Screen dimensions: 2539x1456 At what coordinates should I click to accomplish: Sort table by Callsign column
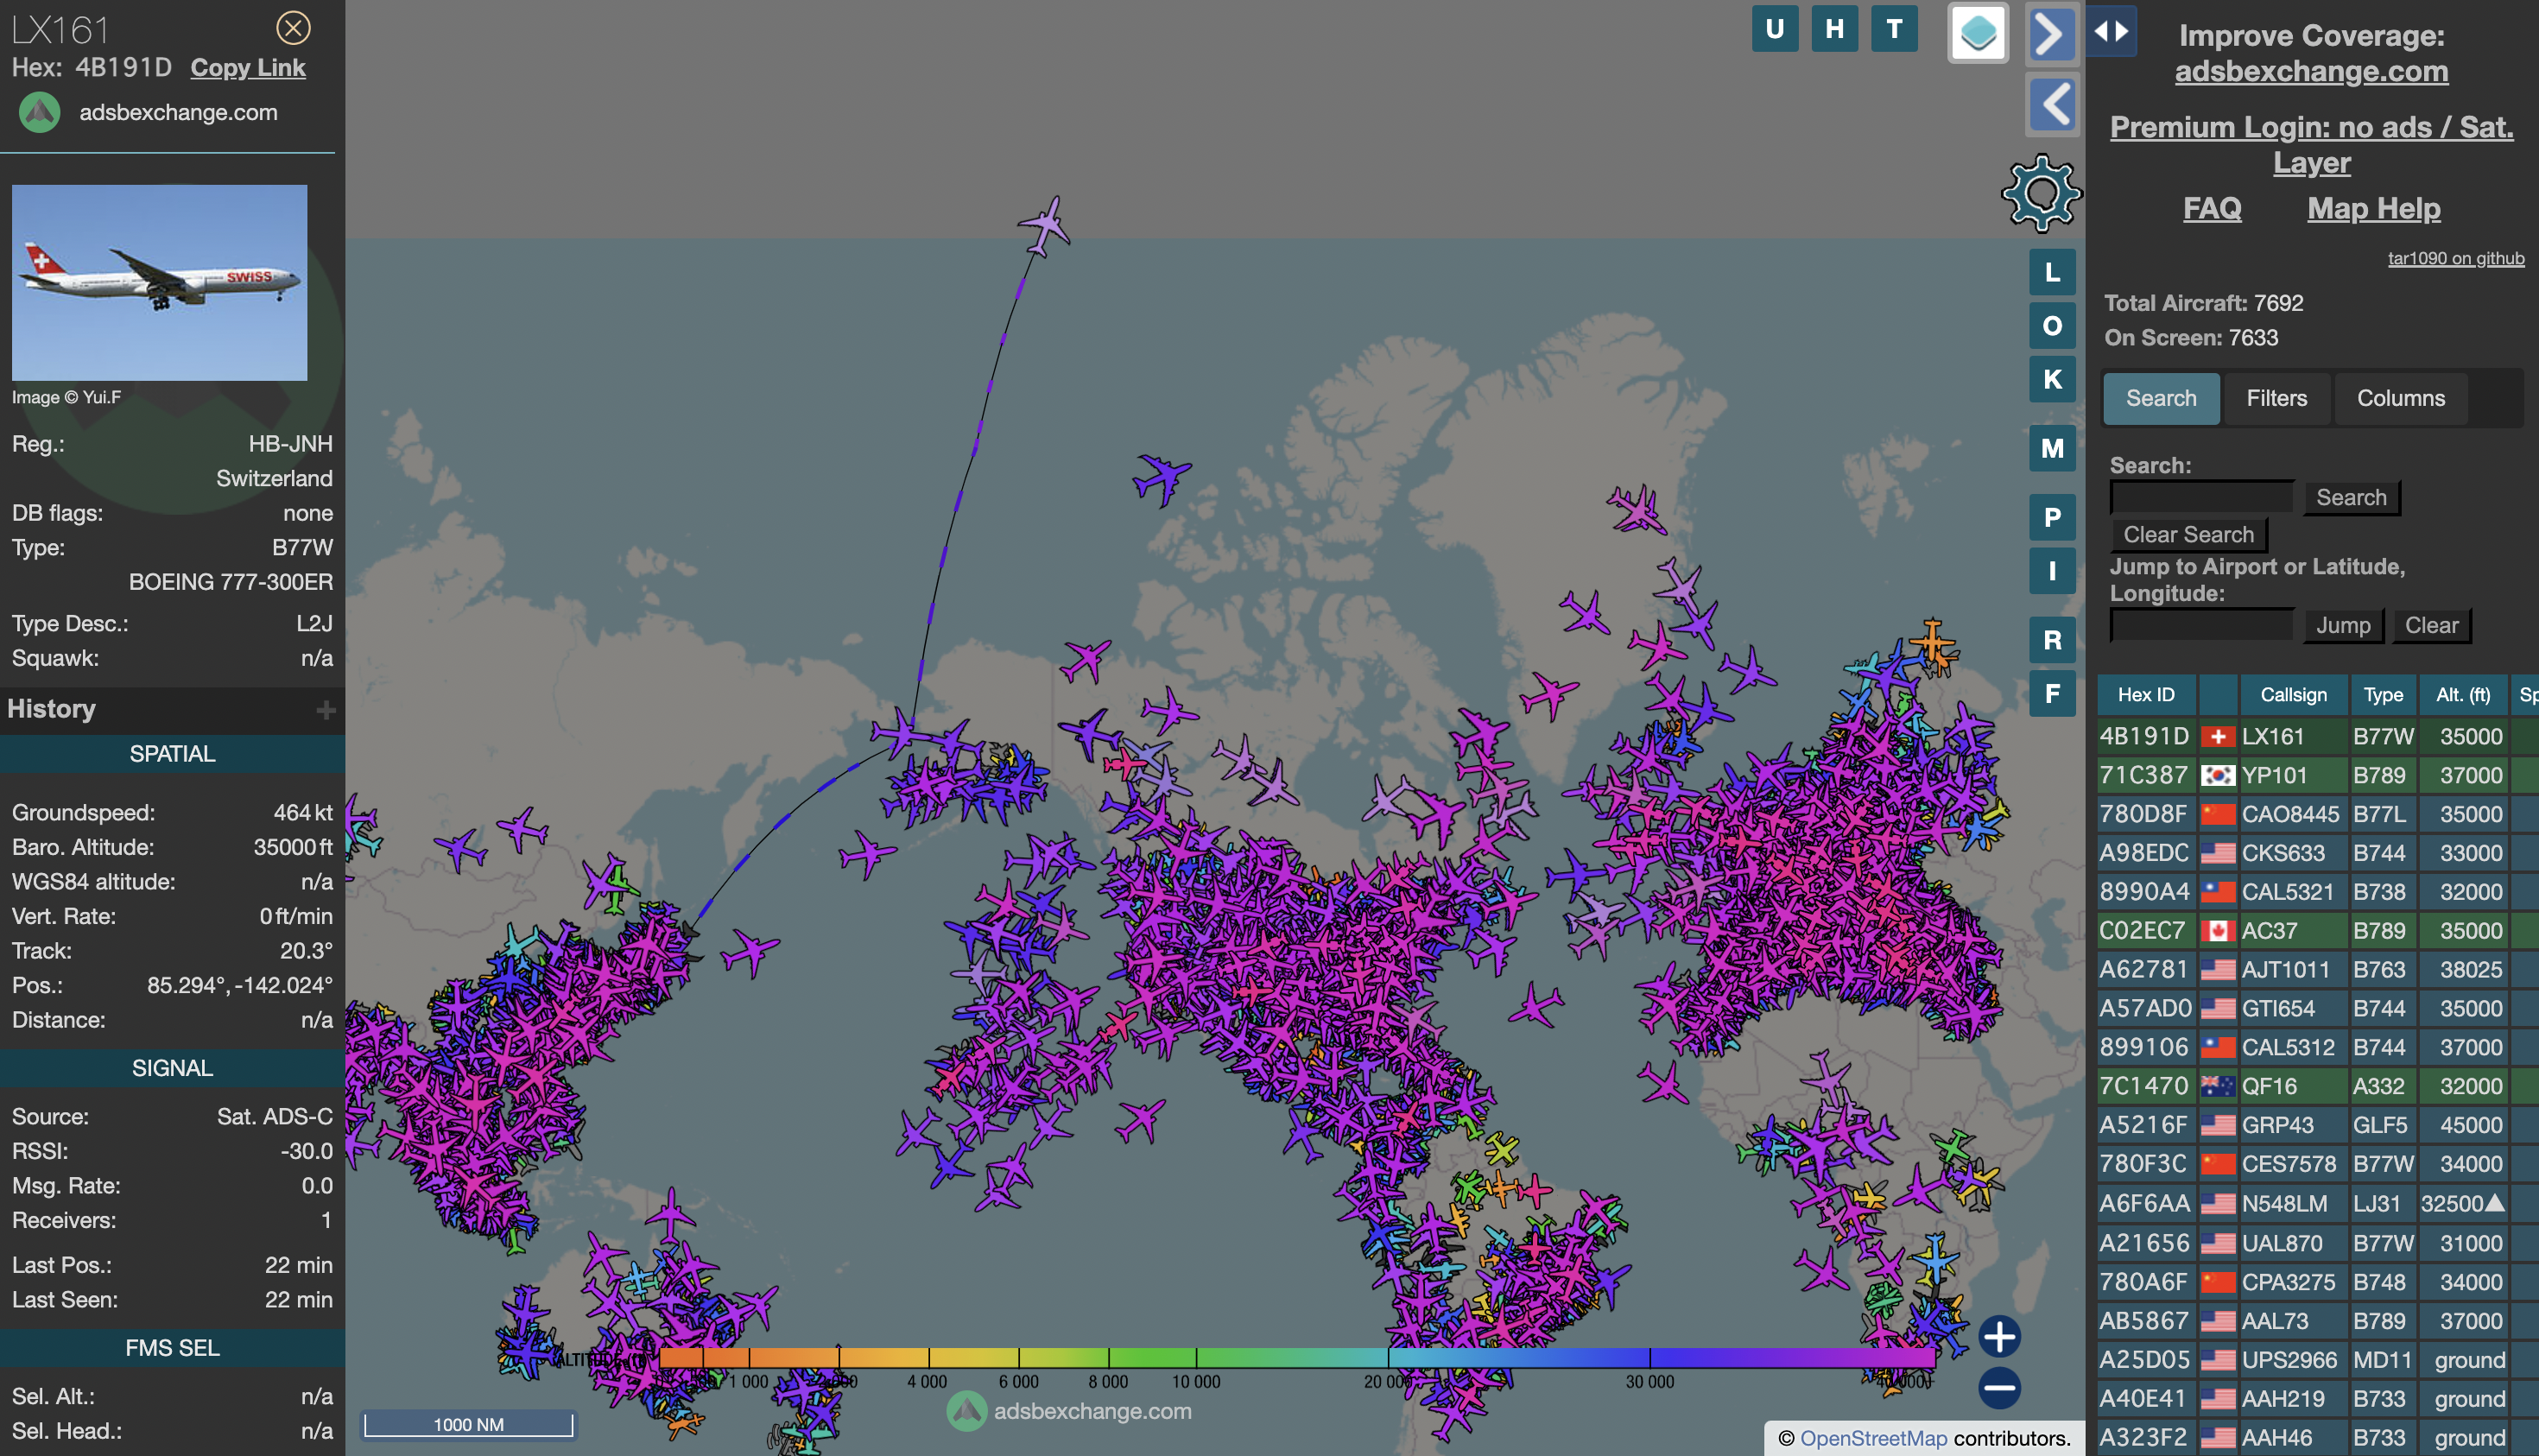click(x=2293, y=695)
